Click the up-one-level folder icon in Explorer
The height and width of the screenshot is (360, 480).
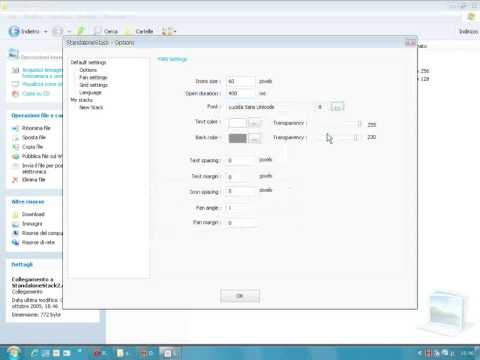(x=81, y=31)
